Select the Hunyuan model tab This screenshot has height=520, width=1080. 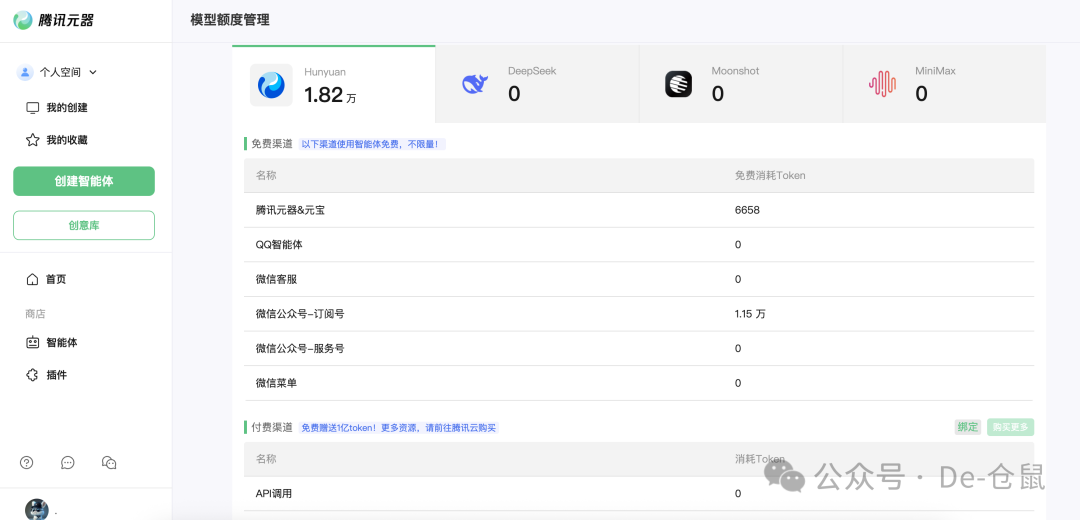(333, 85)
